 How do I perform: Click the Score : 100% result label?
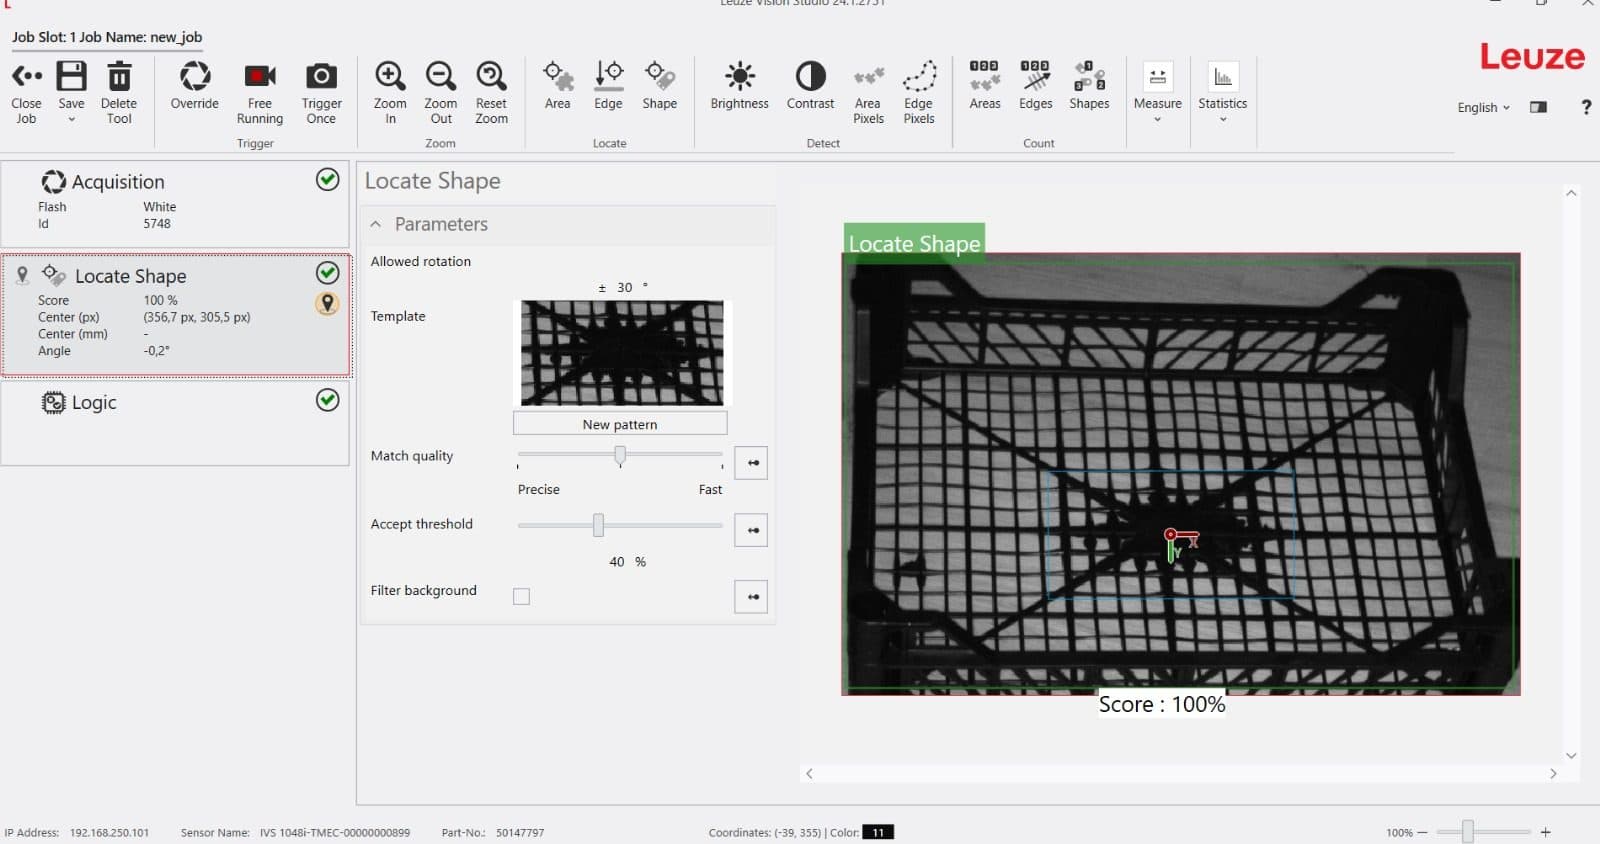[1162, 704]
